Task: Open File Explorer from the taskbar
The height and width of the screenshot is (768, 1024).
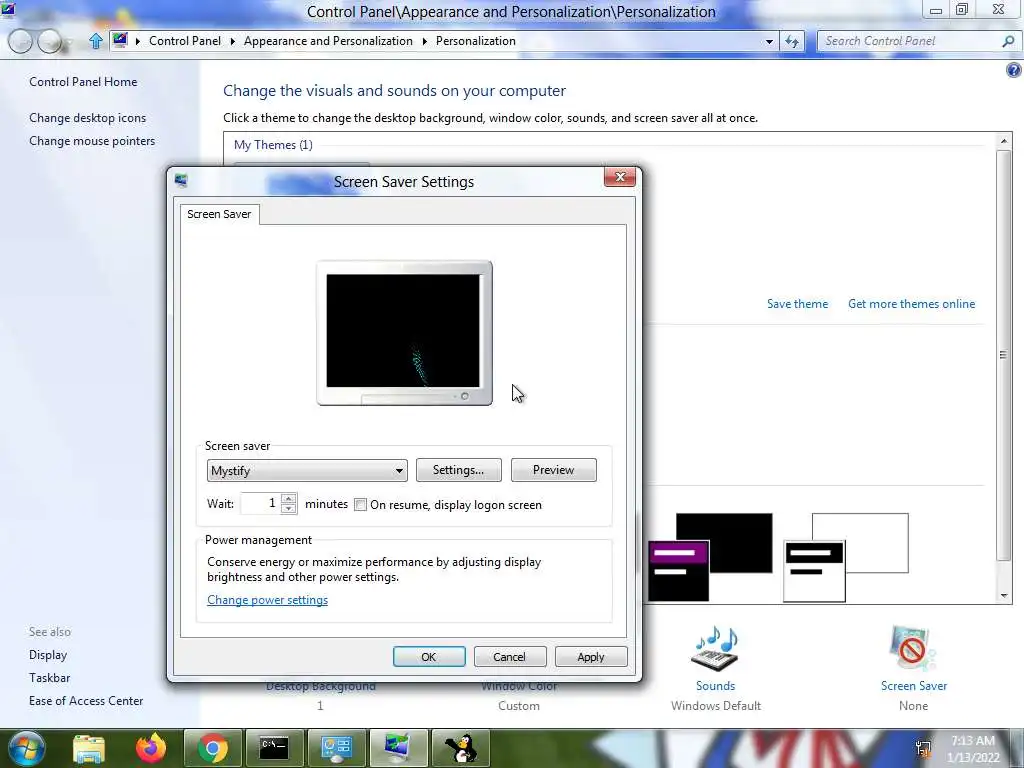Action: [89, 748]
